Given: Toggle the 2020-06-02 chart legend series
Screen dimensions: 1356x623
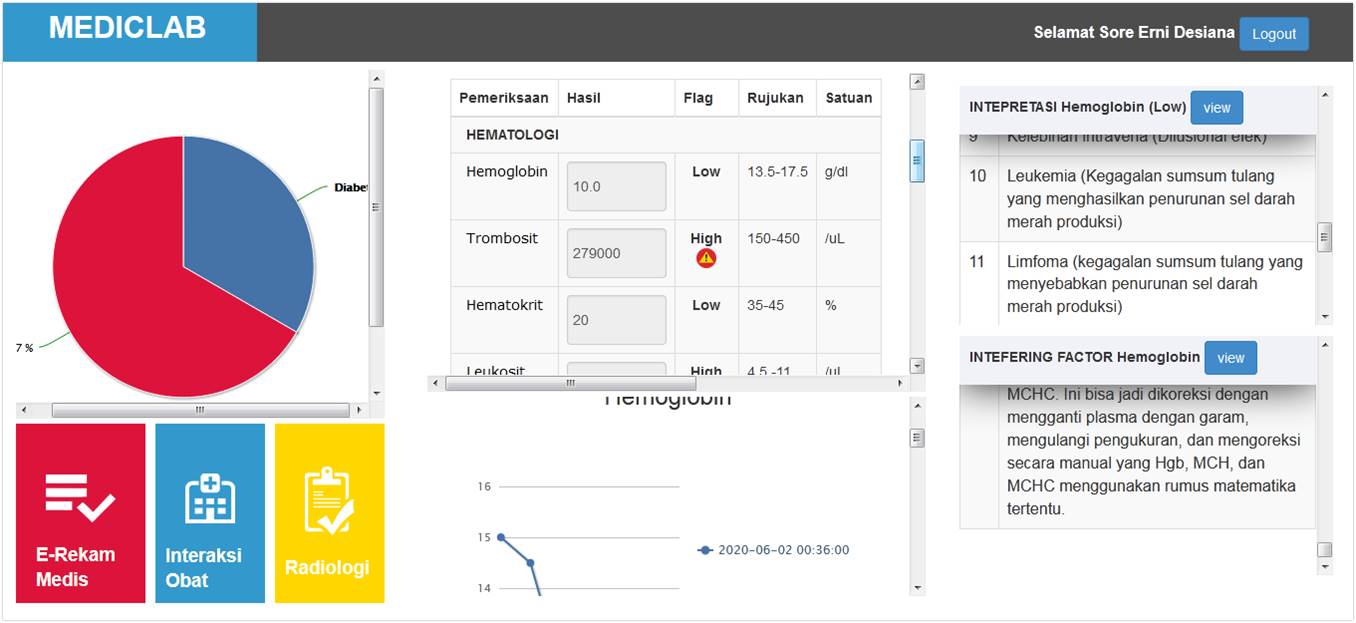Looking at the screenshot, I should point(773,550).
